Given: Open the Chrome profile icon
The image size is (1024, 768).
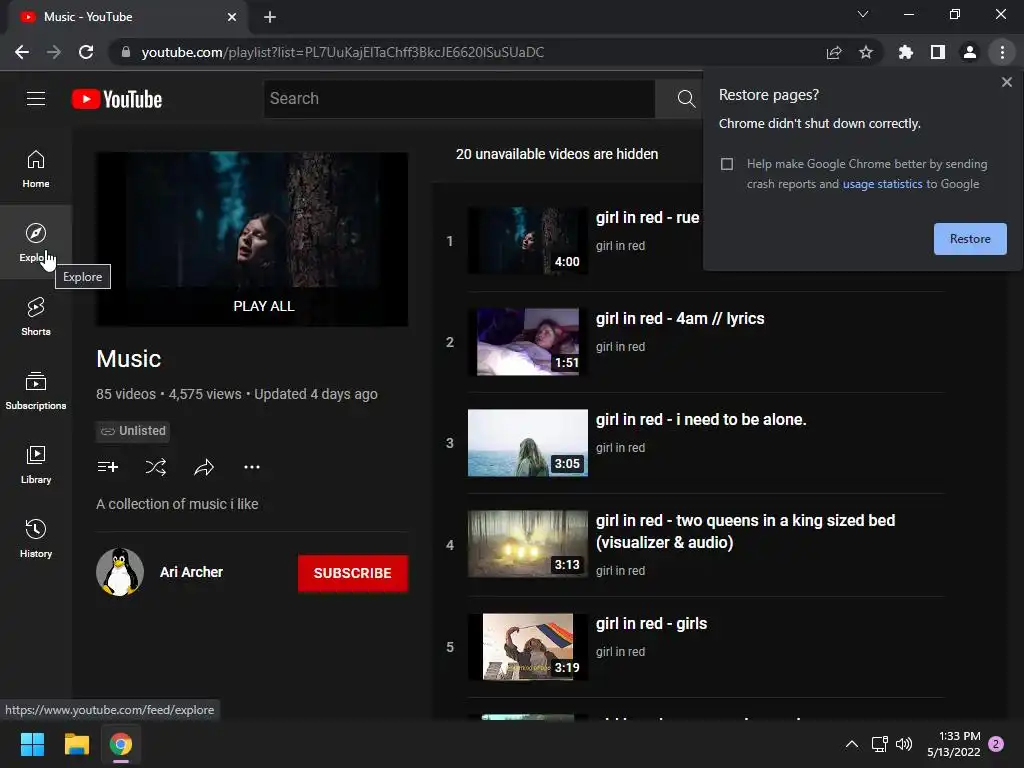Looking at the screenshot, I should coord(970,52).
